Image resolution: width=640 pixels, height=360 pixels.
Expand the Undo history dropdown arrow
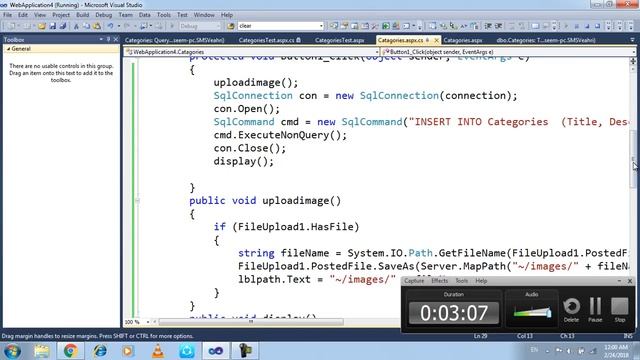coord(118,26)
